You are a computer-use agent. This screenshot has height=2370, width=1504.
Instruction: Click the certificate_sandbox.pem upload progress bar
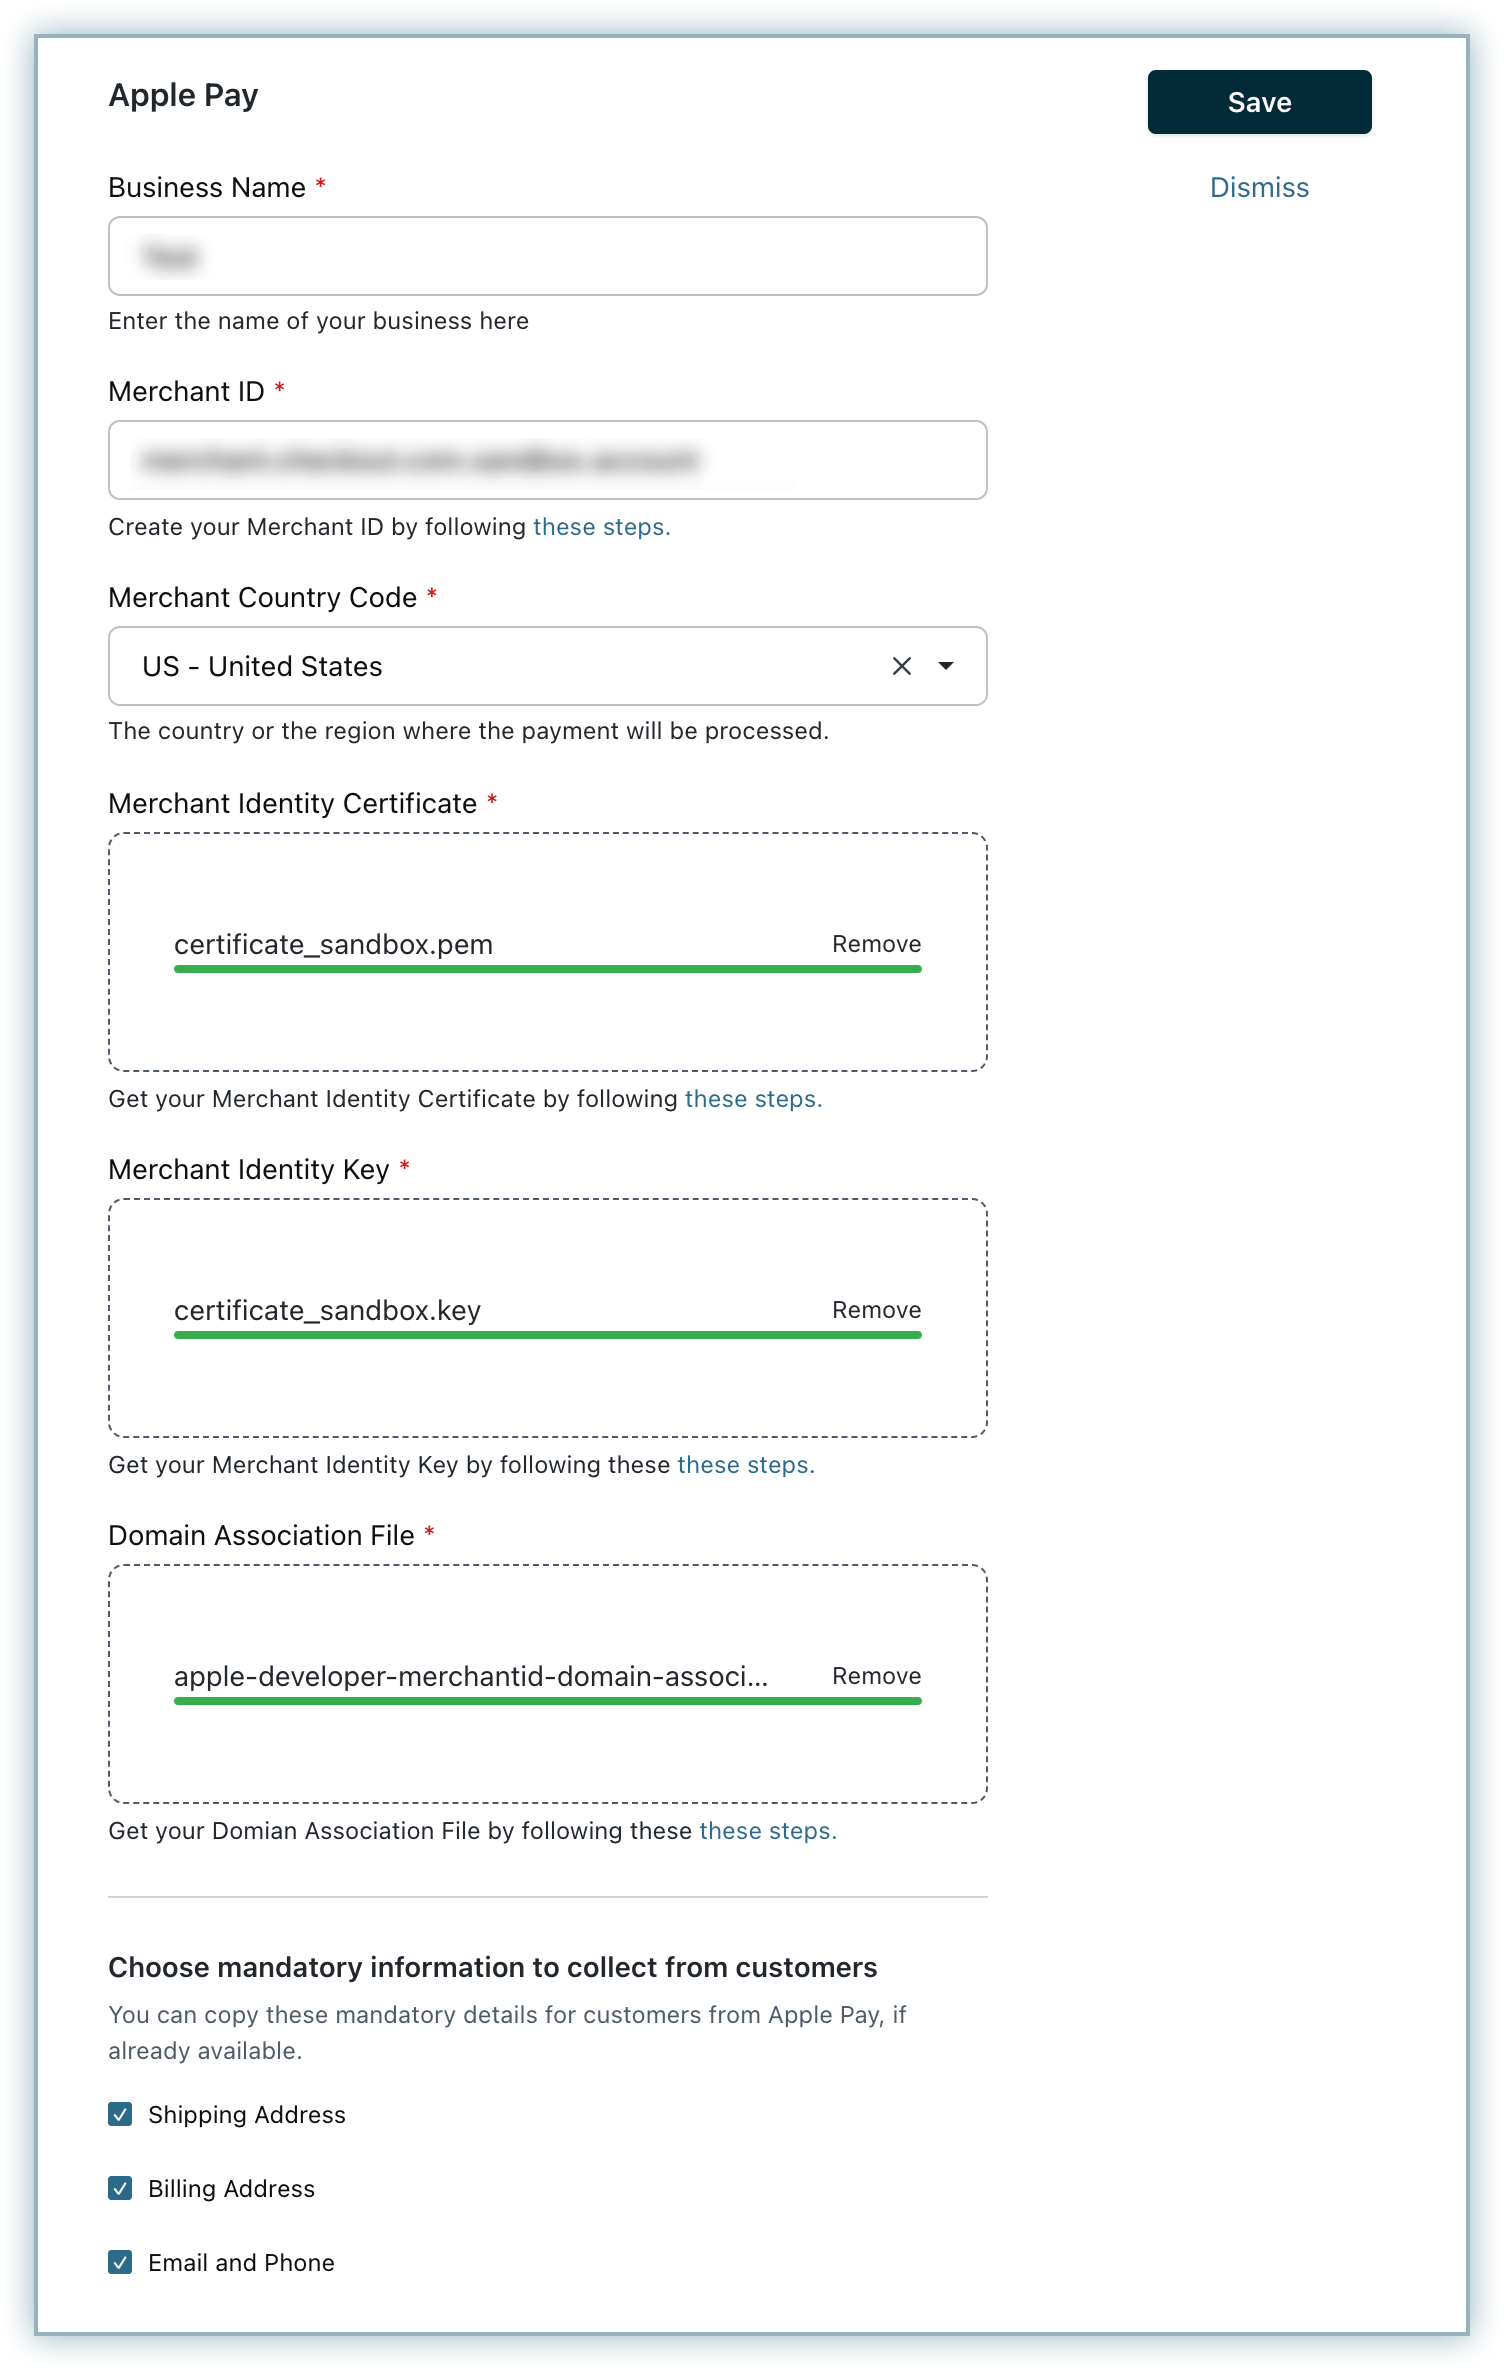pos(547,969)
